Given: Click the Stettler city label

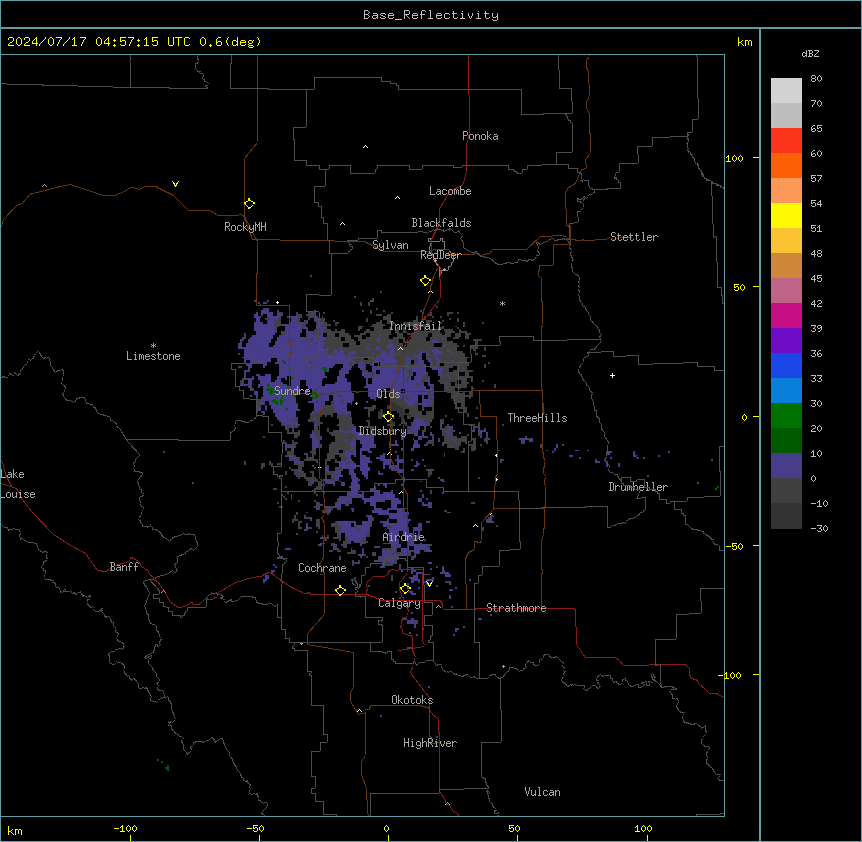Looking at the screenshot, I should pyautogui.click(x=634, y=237).
